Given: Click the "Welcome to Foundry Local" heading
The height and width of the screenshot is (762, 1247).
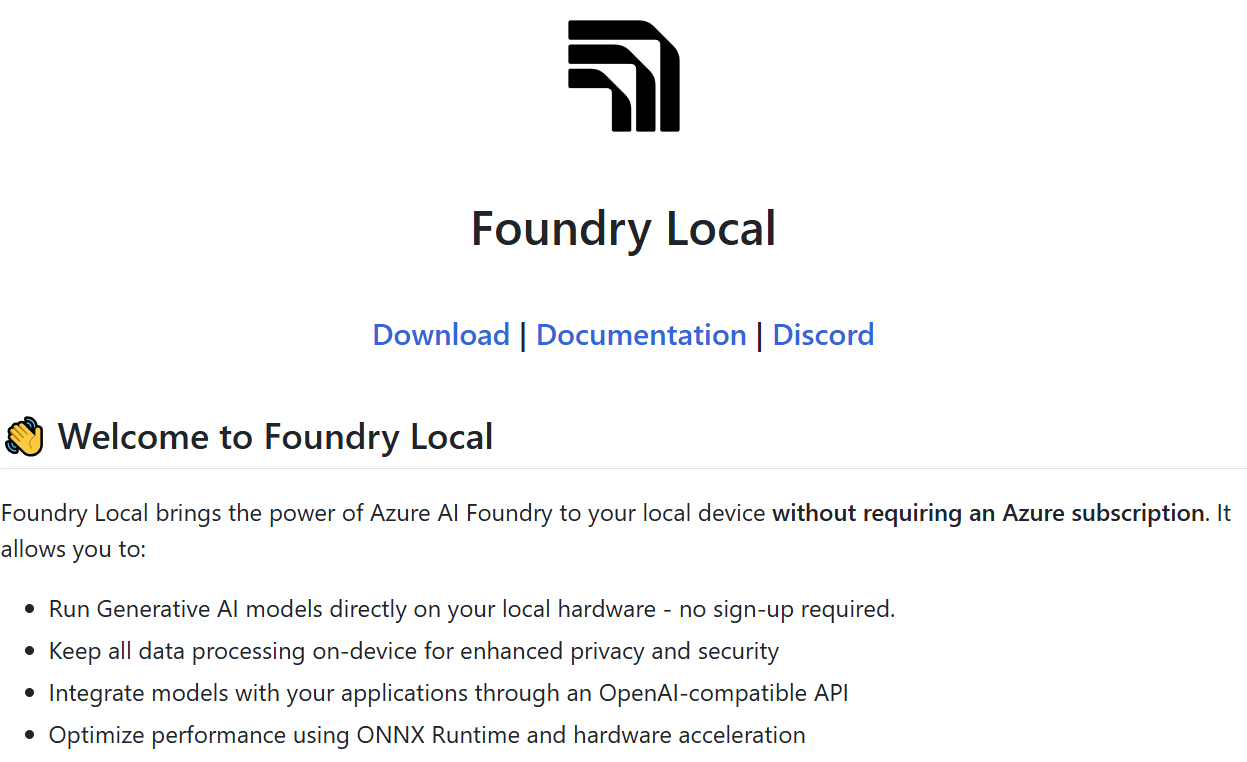Looking at the screenshot, I should (275, 437).
